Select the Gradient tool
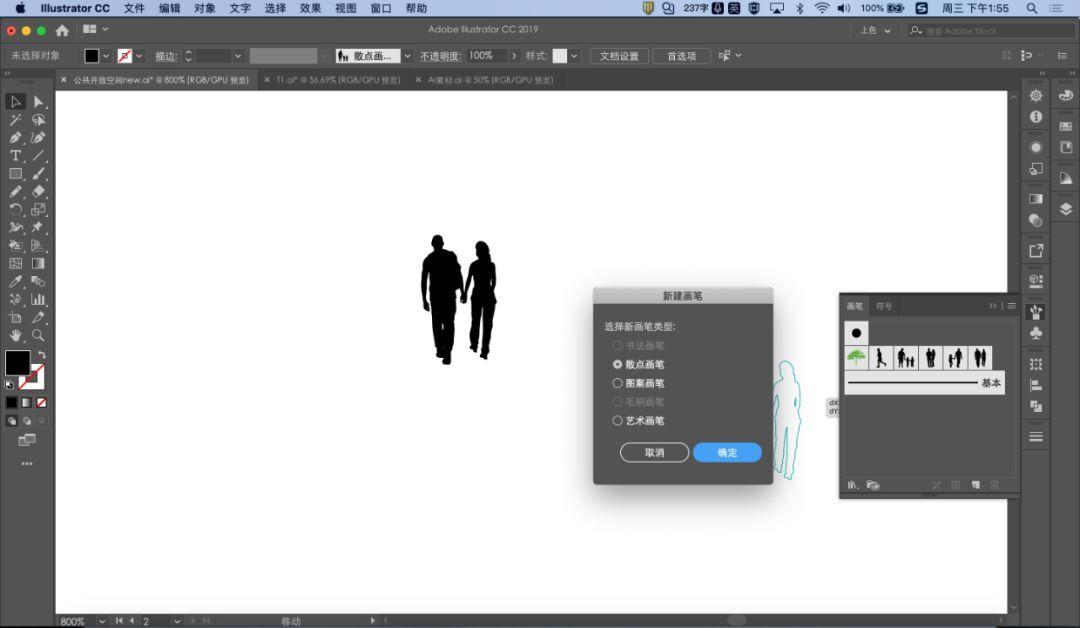1080x628 pixels. (38, 263)
